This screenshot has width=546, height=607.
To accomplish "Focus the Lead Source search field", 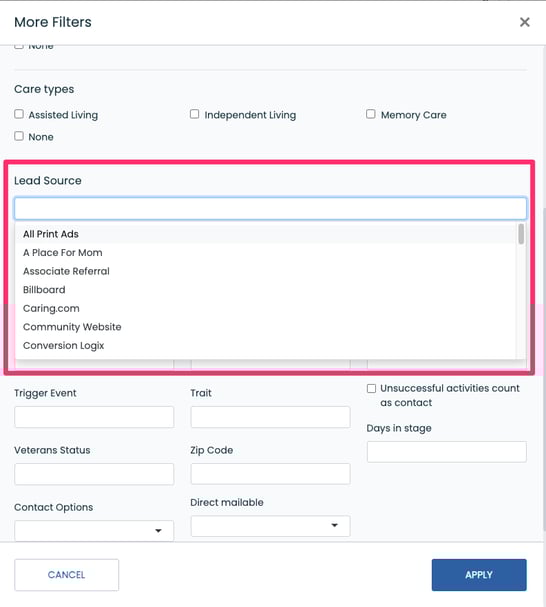I will click(x=270, y=208).
